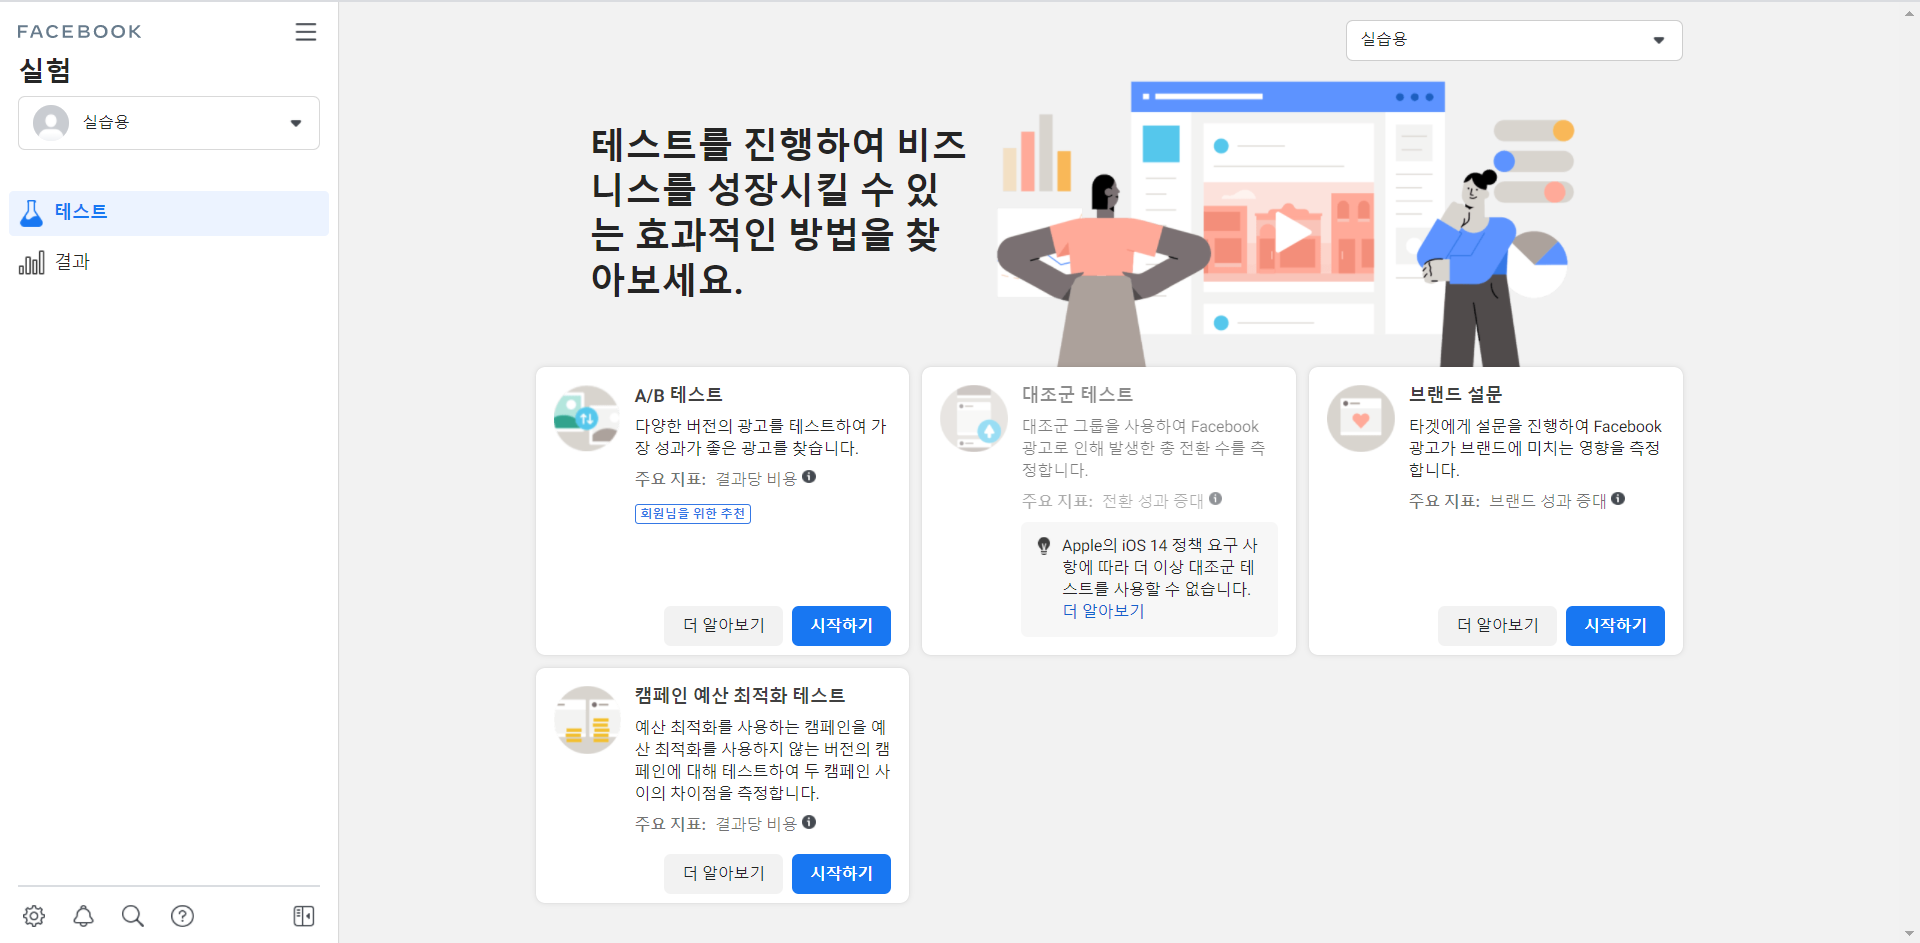Click the play button in hero illustration
The width and height of the screenshot is (1920, 943).
pyautogui.click(x=1291, y=234)
